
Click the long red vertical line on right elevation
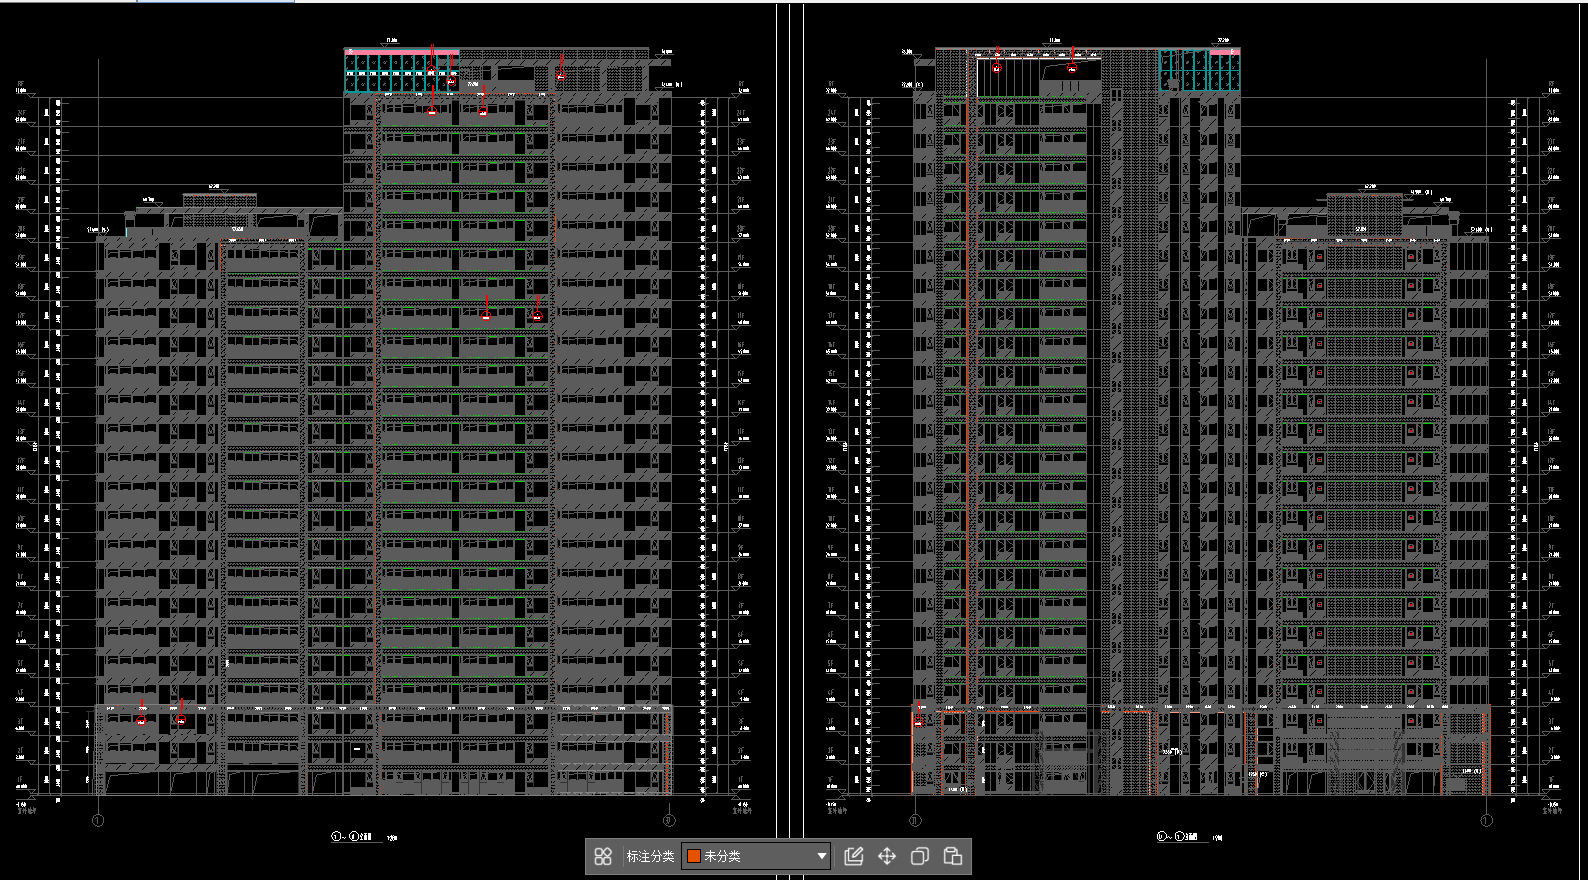(967, 400)
